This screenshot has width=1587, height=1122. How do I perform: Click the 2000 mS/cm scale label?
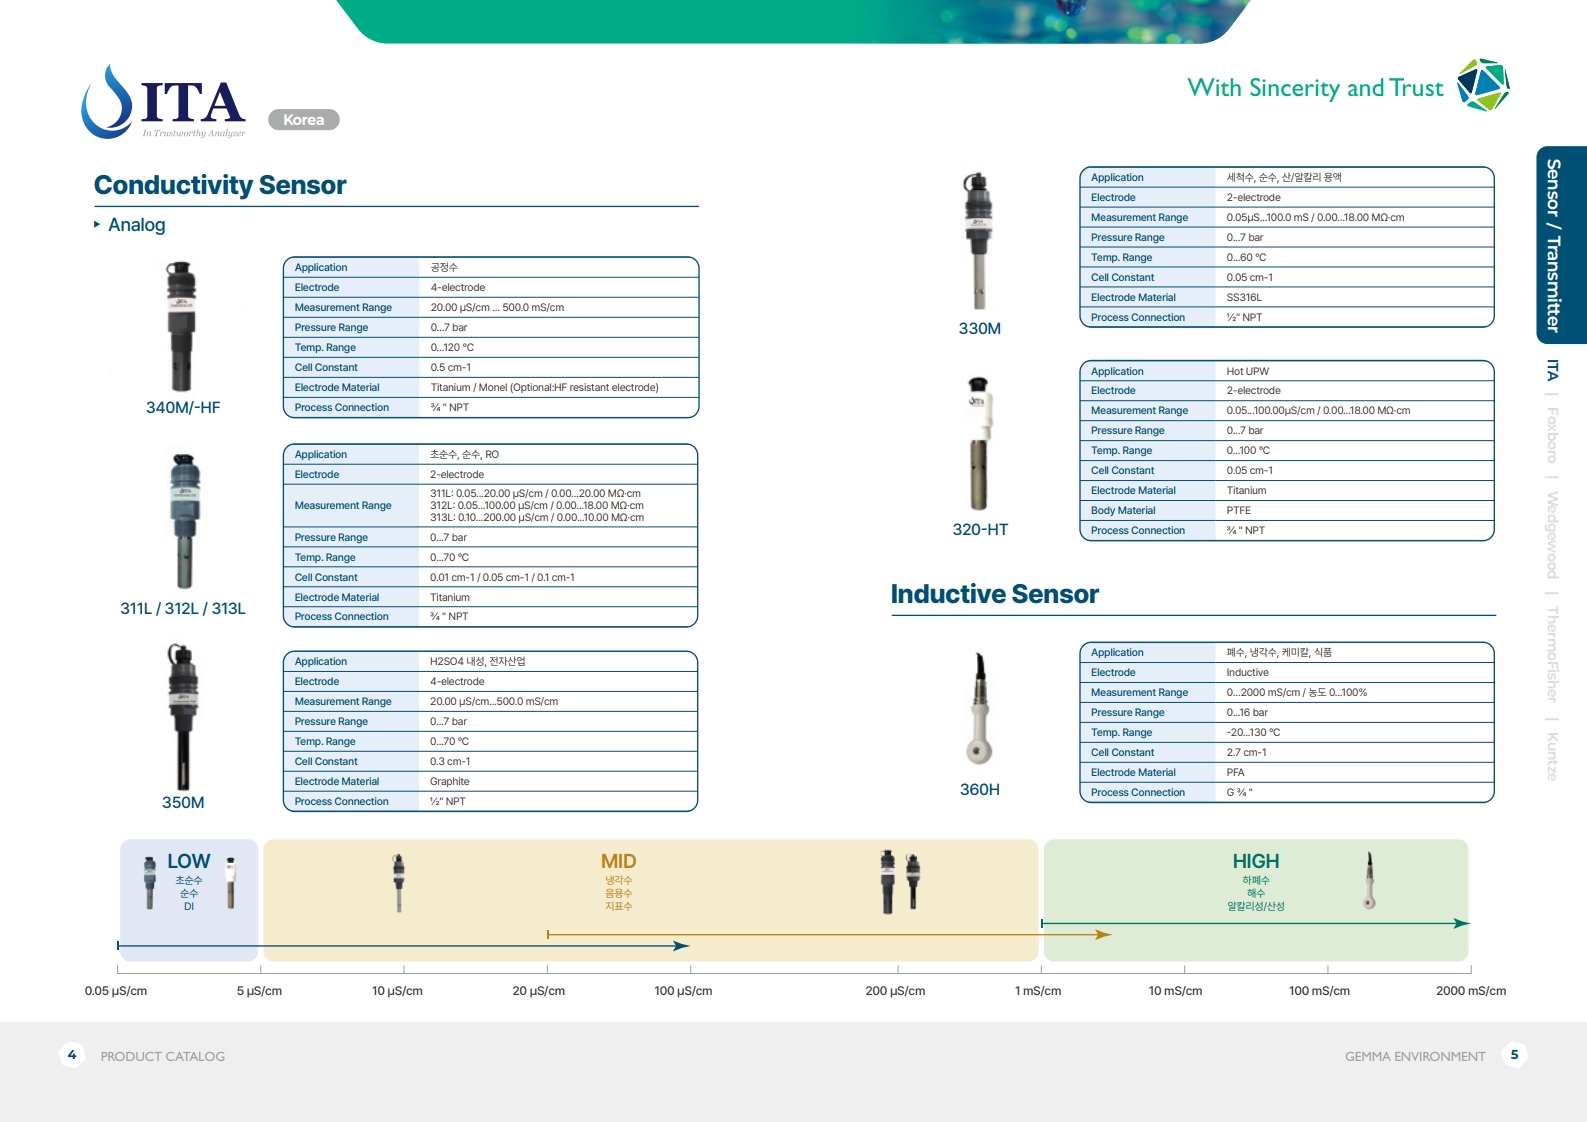[1471, 991]
